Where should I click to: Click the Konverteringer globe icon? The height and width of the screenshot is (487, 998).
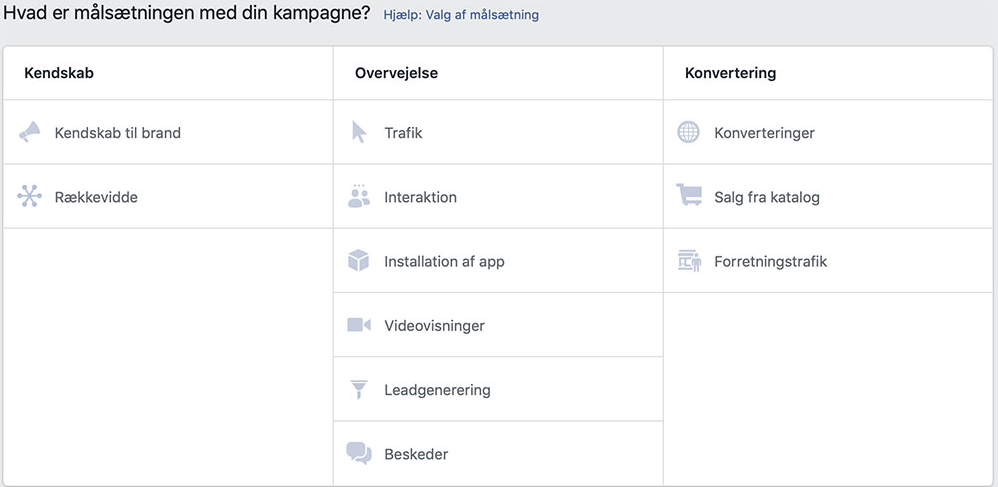pos(688,132)
